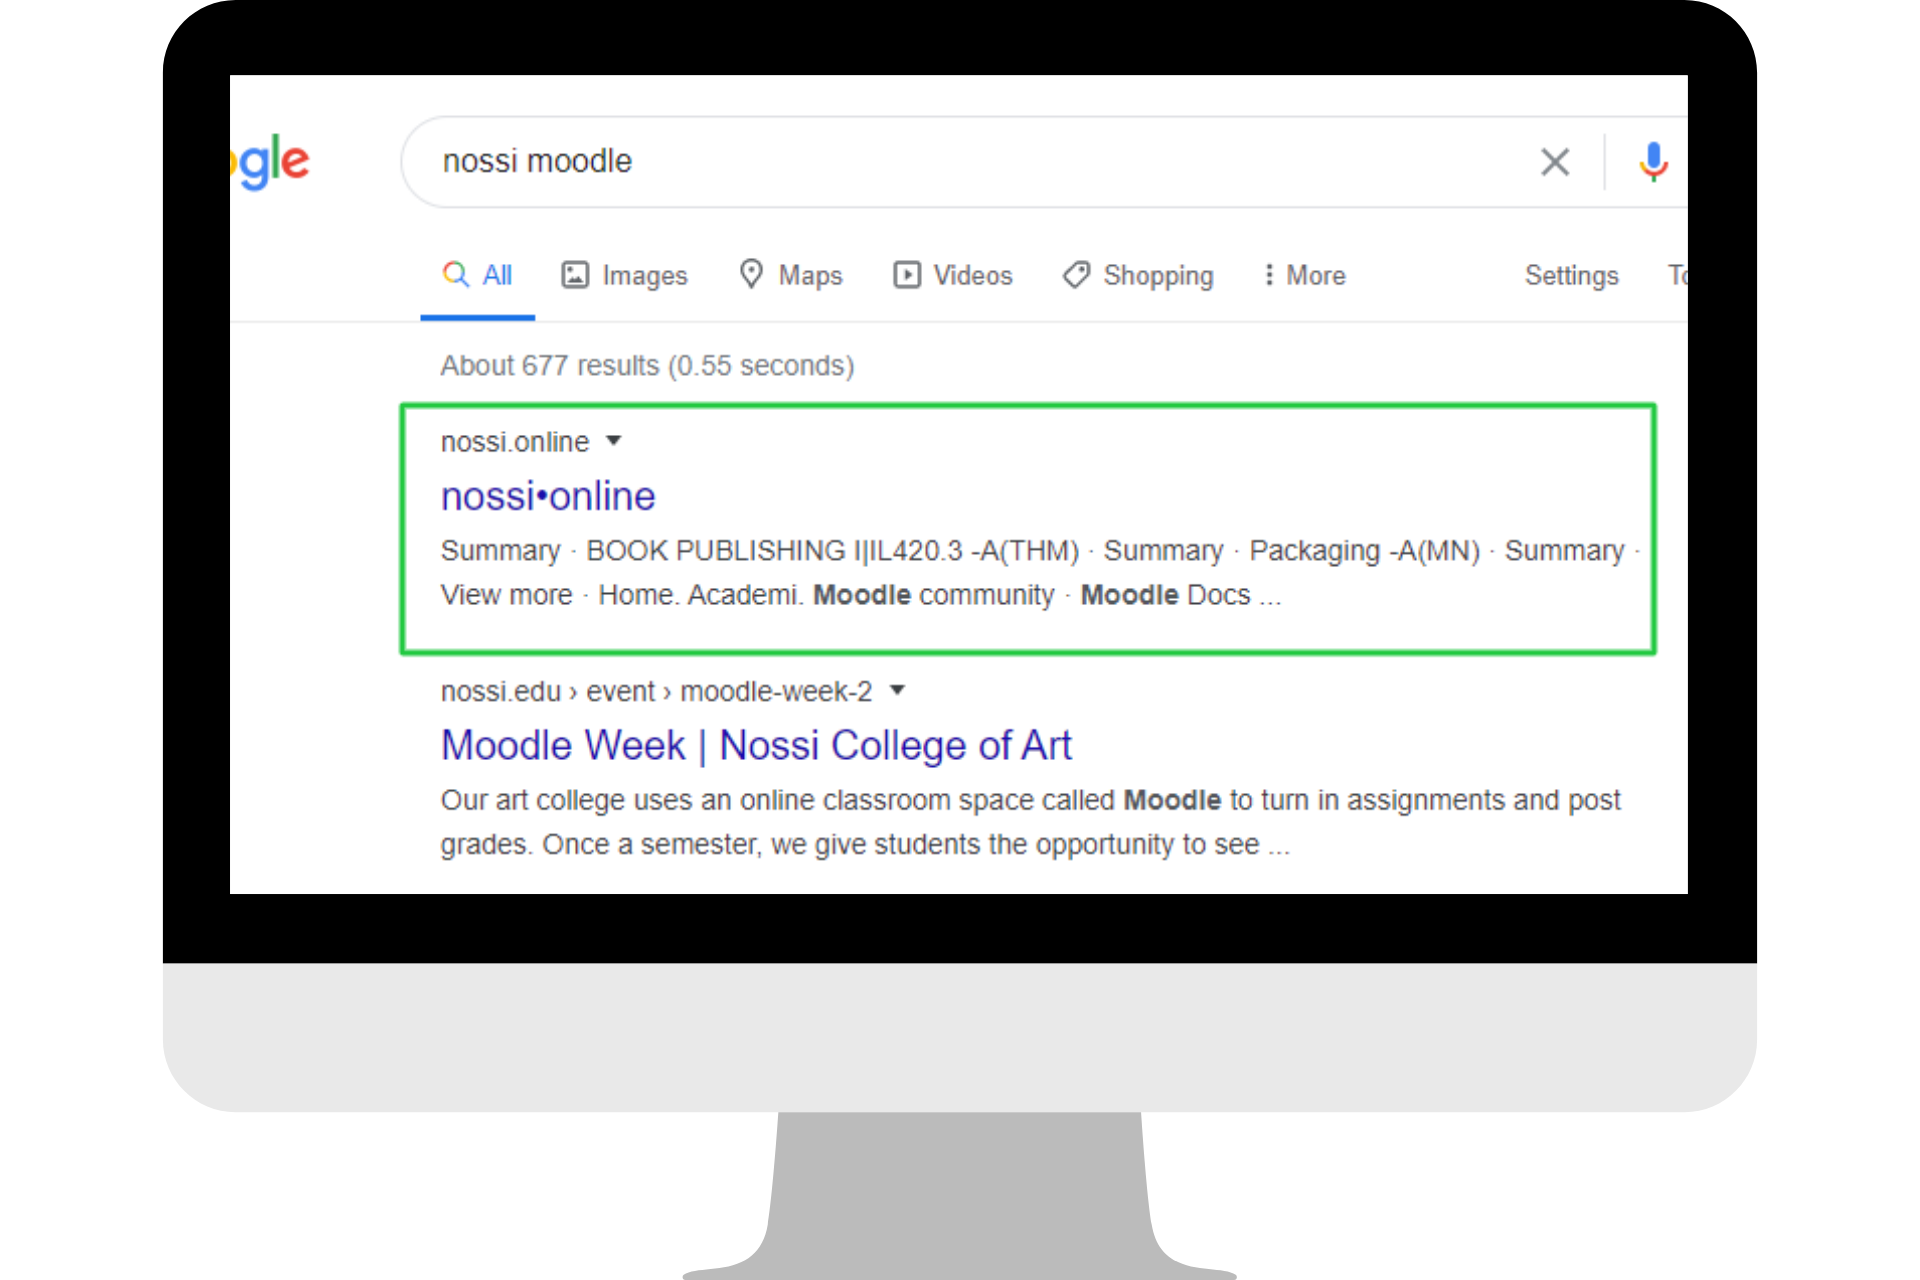Click the Maps pin icon
Image resolution: width=1920 pixels, height=1280 pixels.
click(751, 274)
